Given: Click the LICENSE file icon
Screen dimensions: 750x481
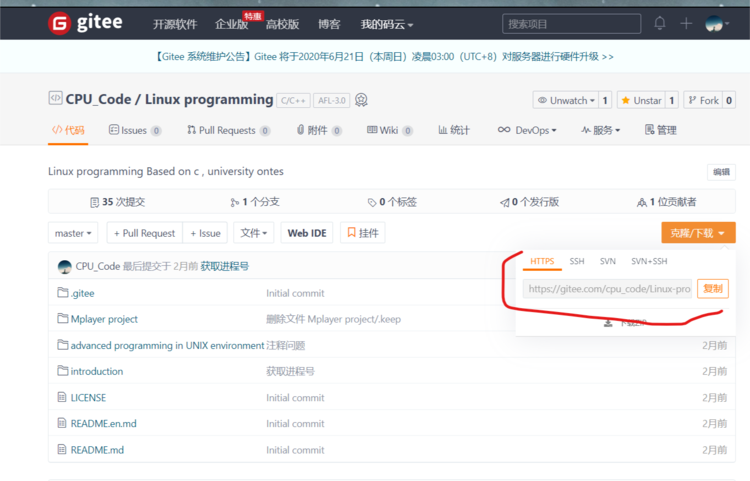Looking at the screenshot, I should [62, 397].
